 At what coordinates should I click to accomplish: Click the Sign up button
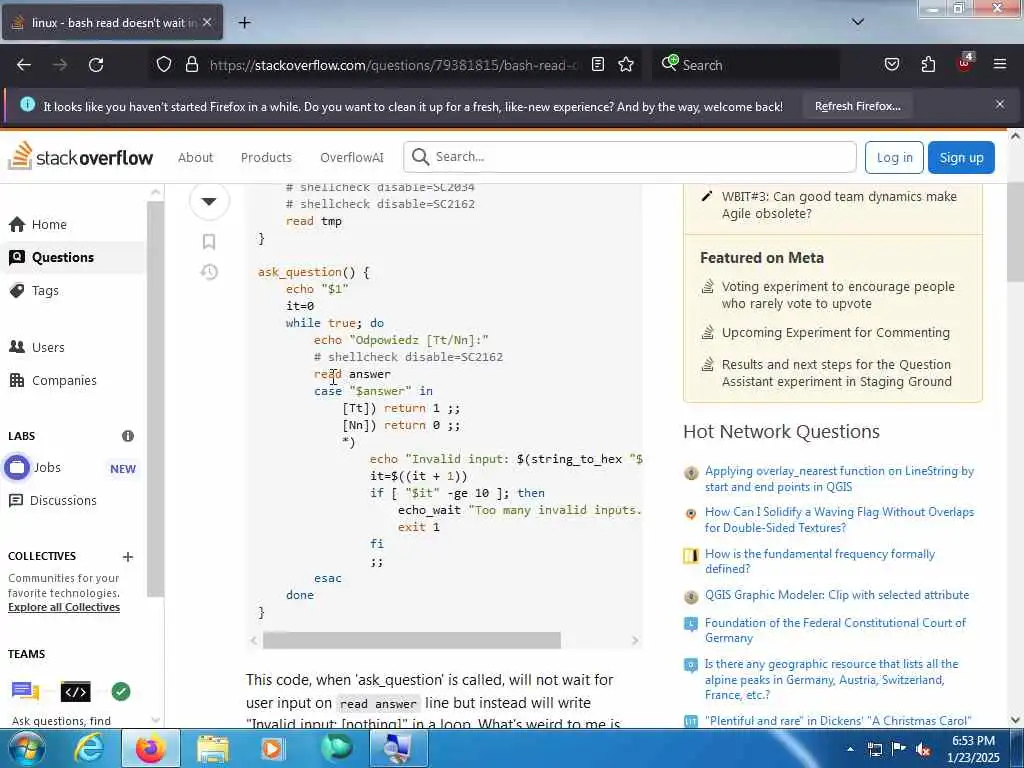tap(961, 157)
